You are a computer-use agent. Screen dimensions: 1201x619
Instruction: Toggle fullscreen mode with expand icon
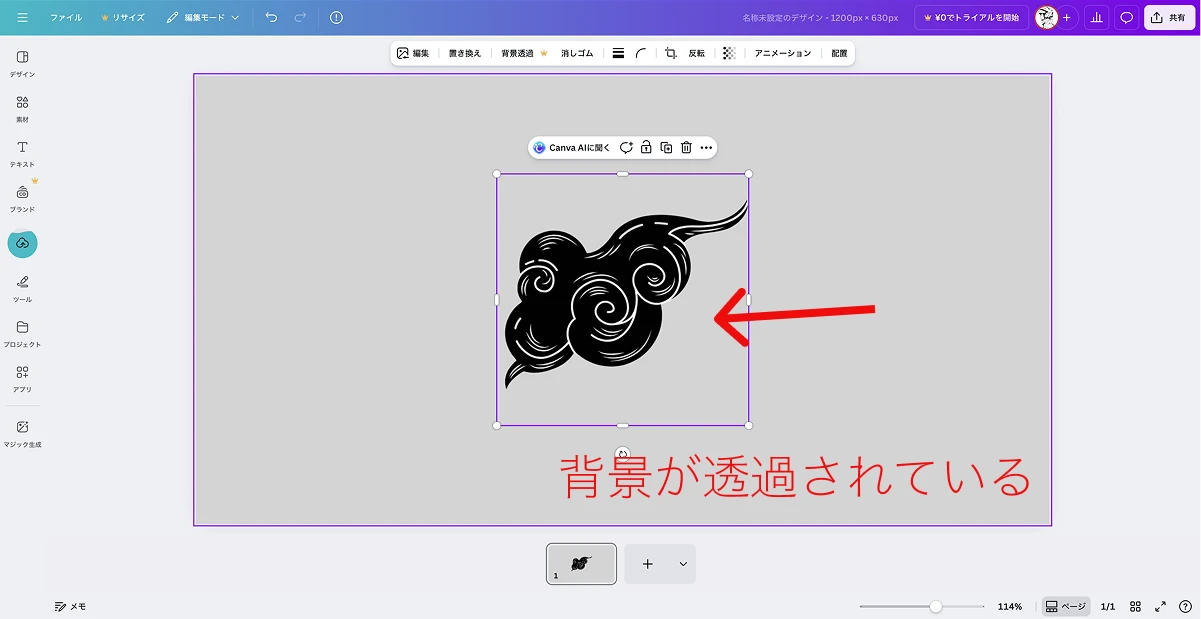click(x=1161, y=607)
